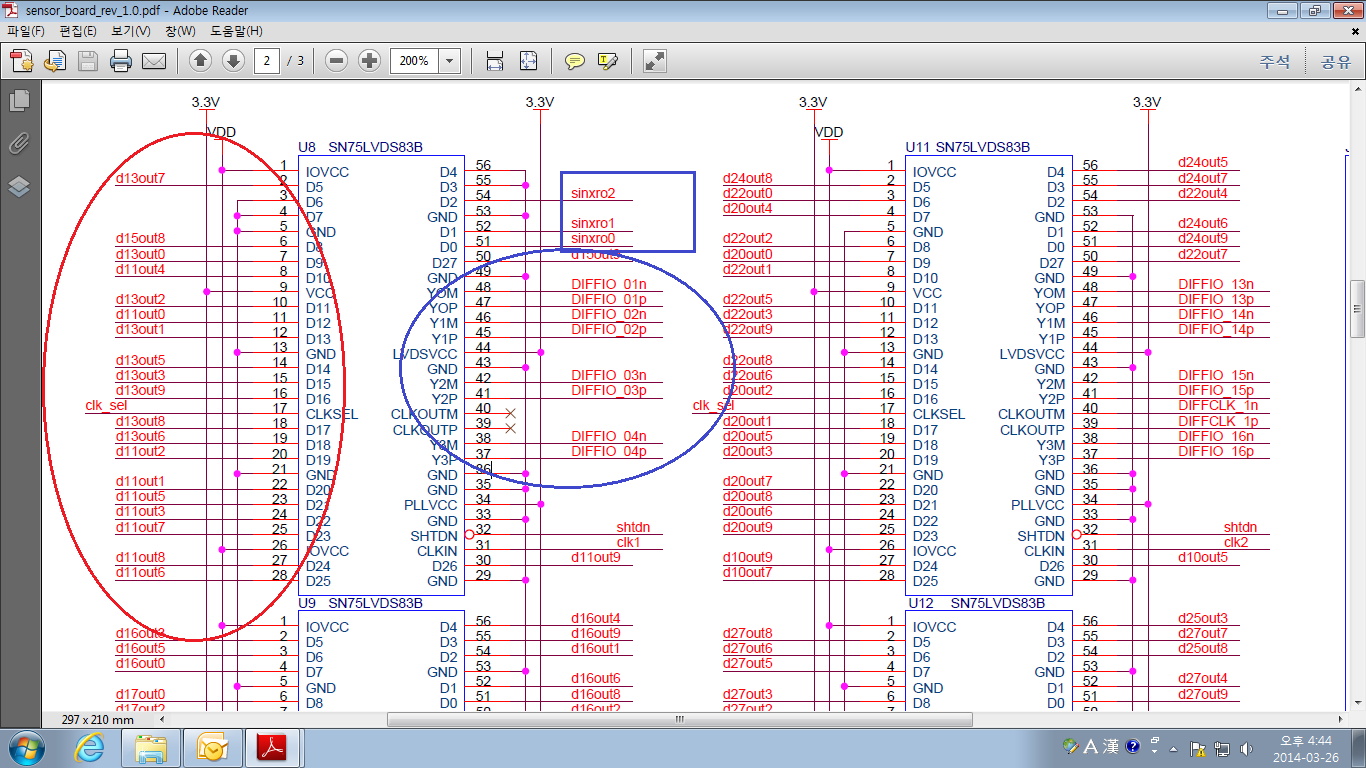Screen dimensions: 1366x768
Task: Click the U9 SN75LVDS83B label
Action: 360,603
